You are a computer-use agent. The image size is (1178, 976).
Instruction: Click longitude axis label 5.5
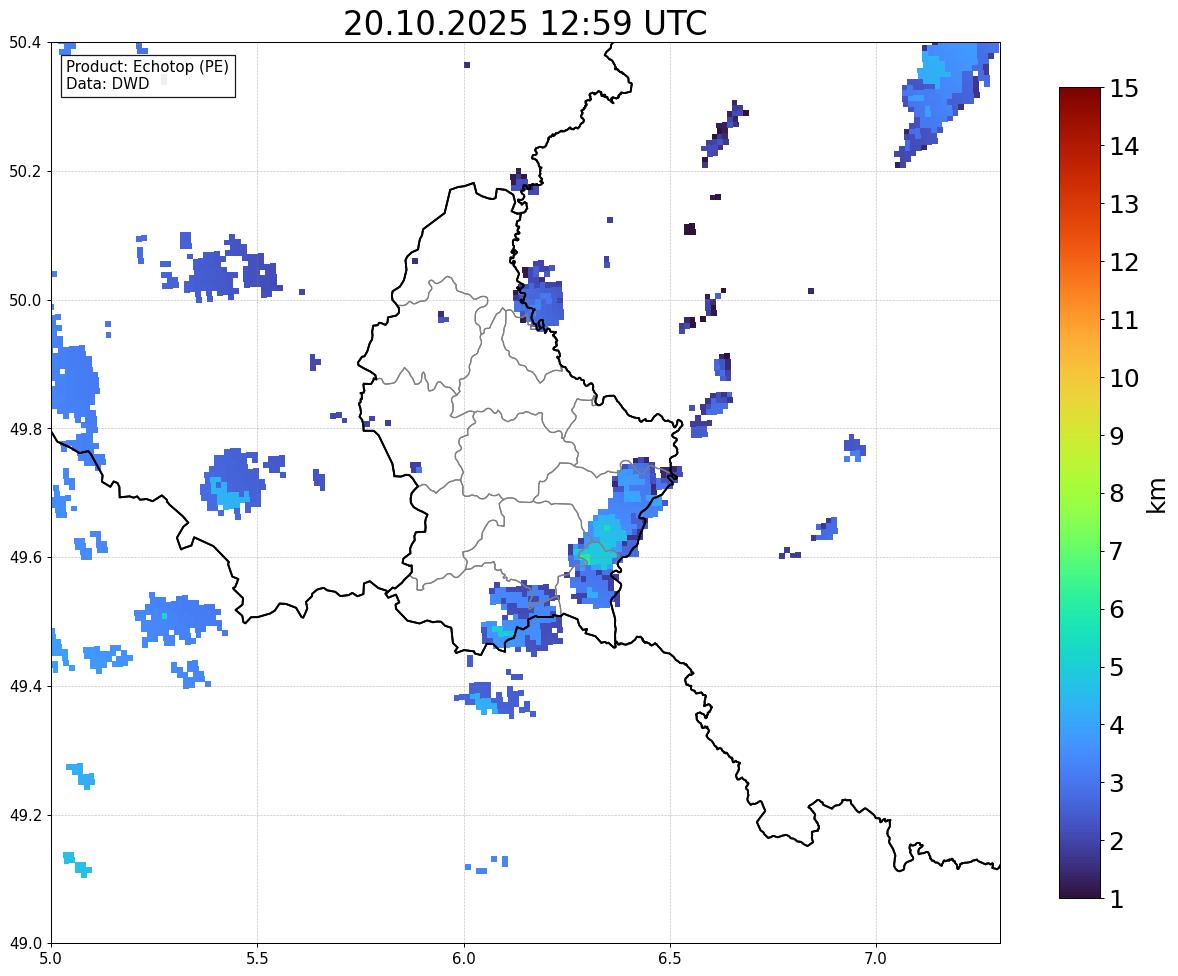tap(258, 959)
